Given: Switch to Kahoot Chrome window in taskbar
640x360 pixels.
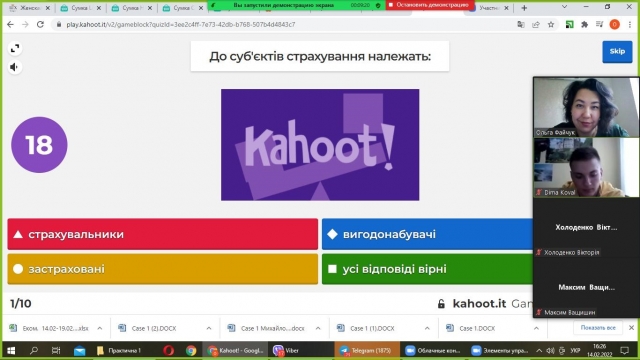Looking at the screenshot, I should [236, 351].
